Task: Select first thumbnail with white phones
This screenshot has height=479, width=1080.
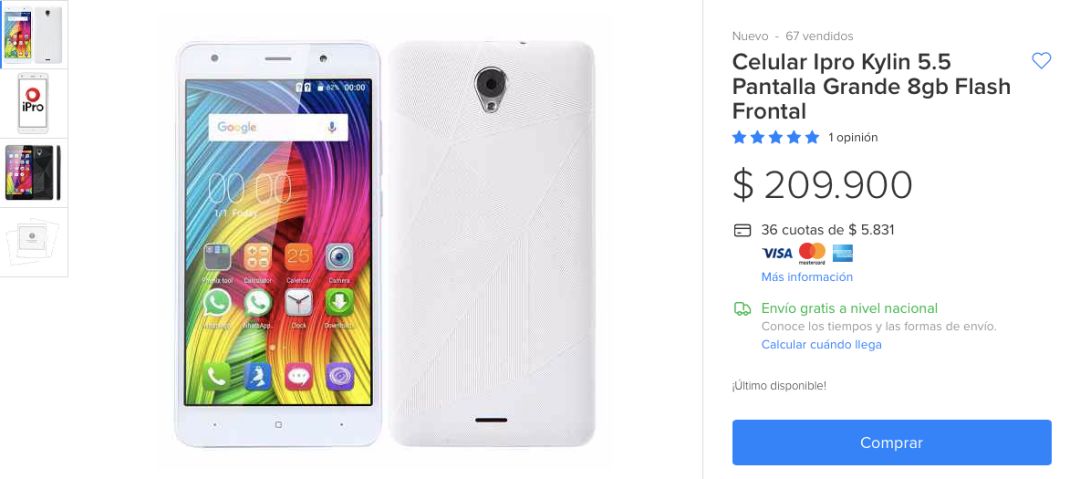Action: click(34, 34)
